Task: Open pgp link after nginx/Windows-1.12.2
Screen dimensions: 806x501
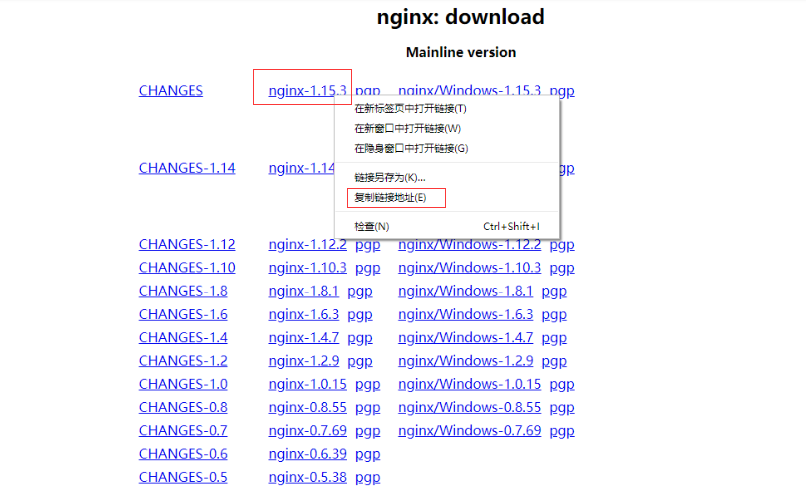Action: [x=562, y=245]
